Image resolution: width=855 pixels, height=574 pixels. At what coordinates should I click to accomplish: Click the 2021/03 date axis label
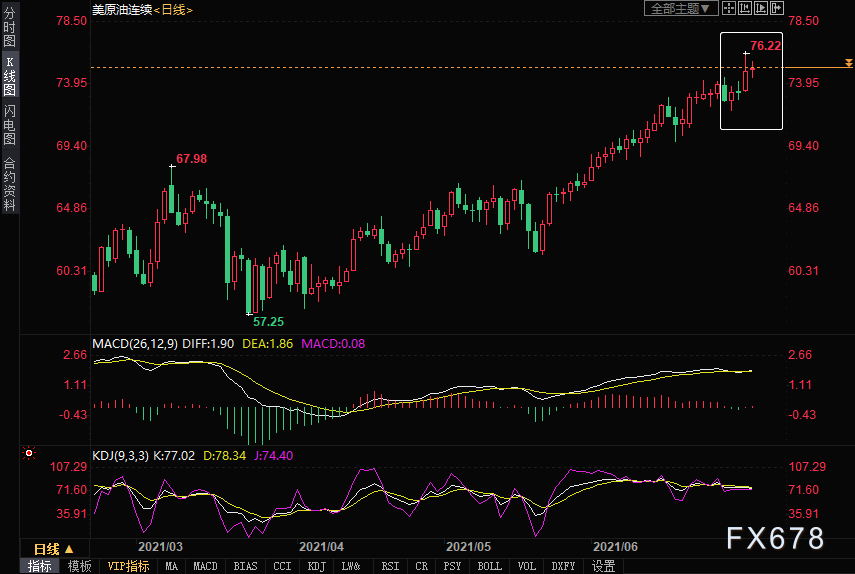pyautogui.click(x=160, y=547)
